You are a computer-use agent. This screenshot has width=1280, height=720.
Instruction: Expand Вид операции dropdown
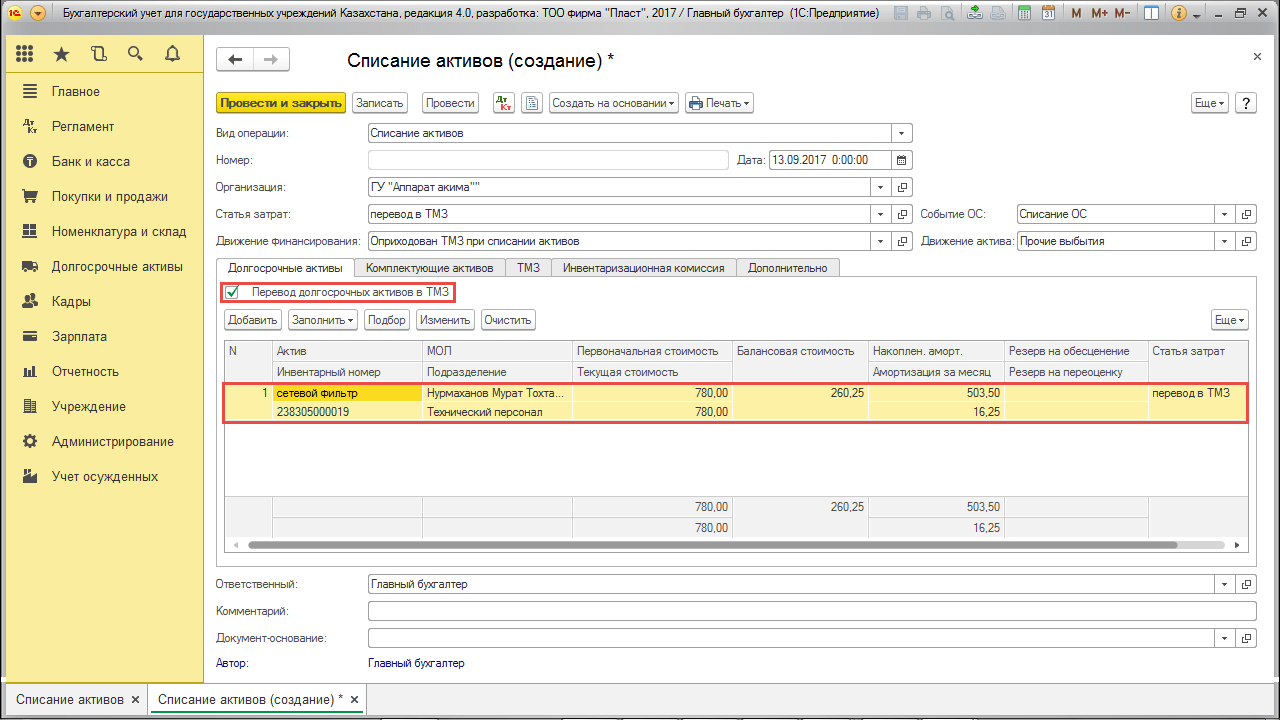click(x=901, y=133)
